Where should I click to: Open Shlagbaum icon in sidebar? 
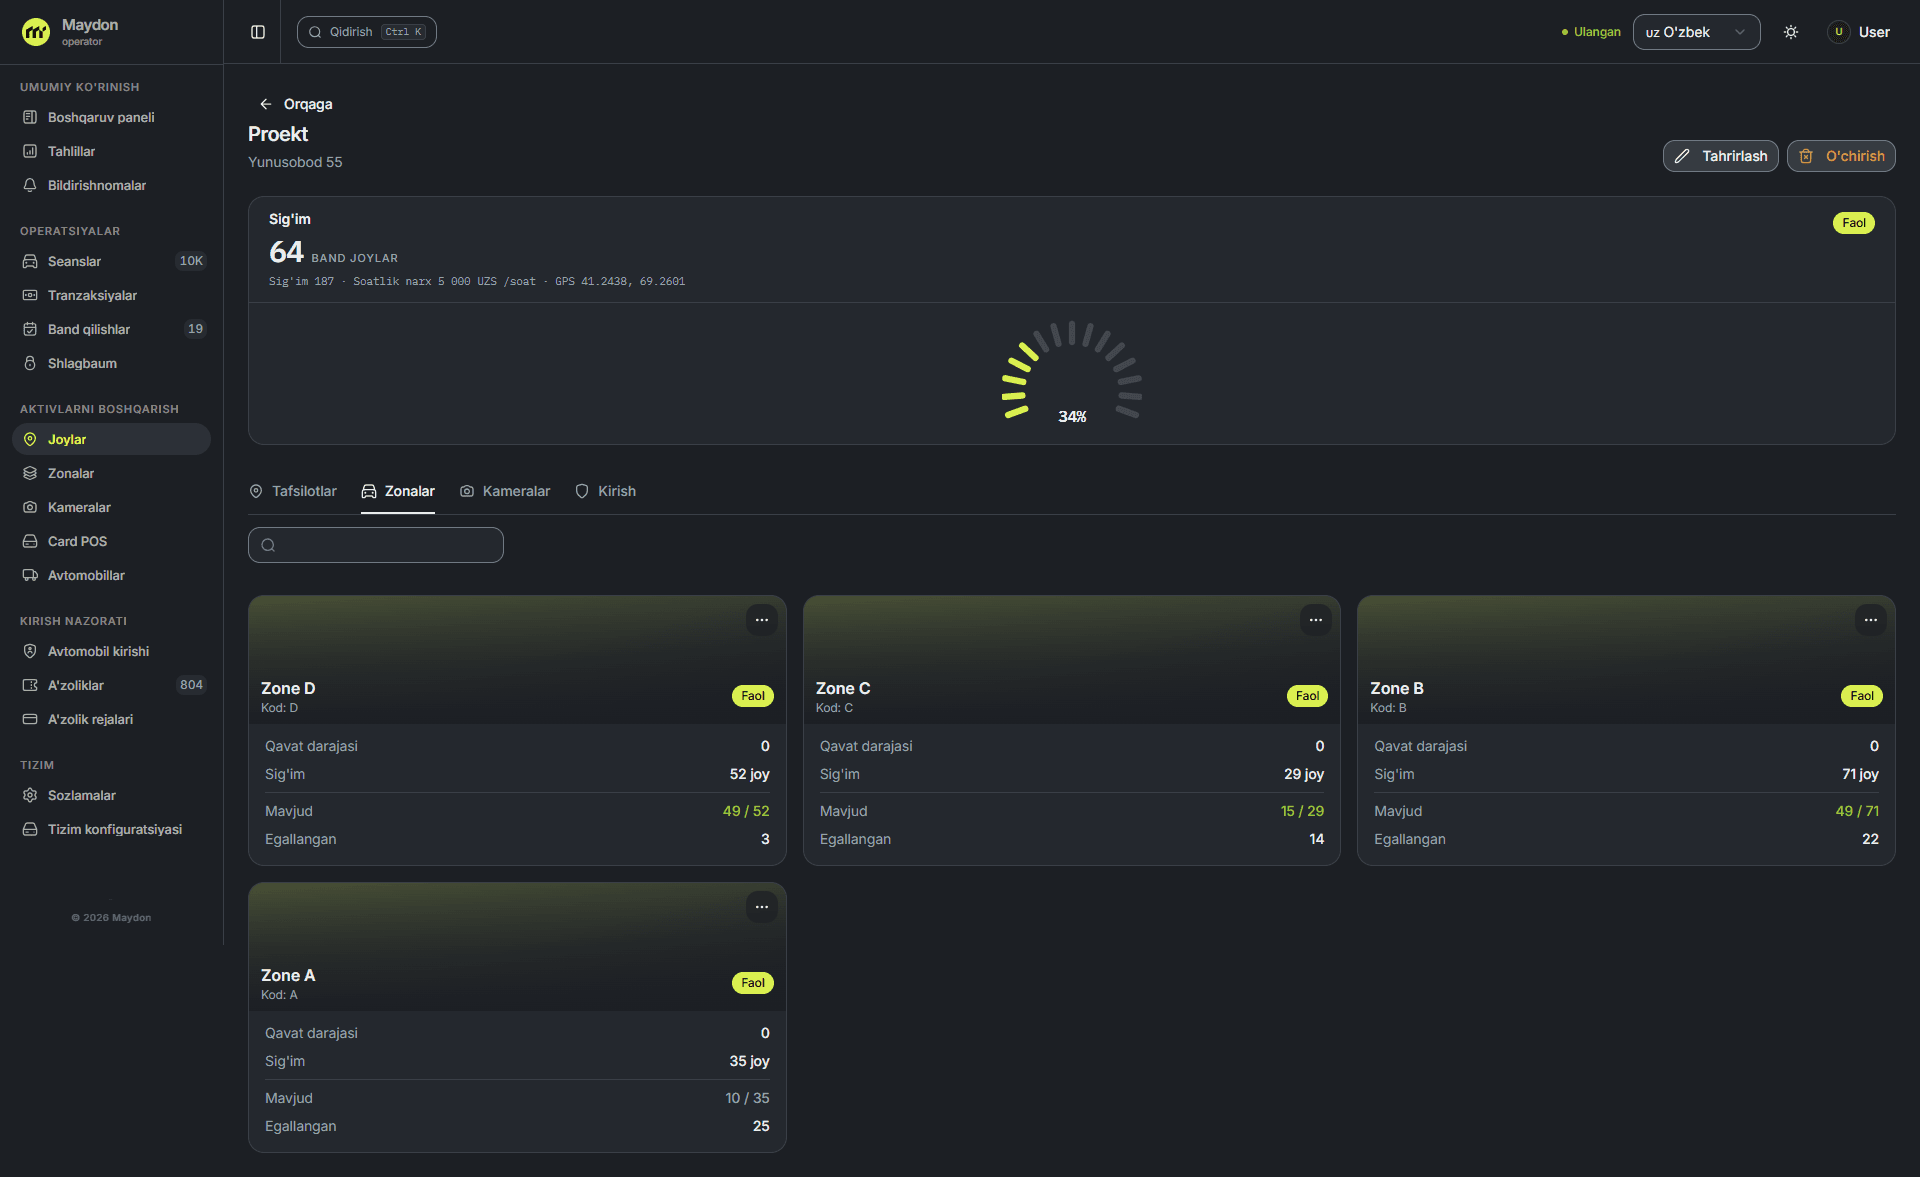point(30,363)
